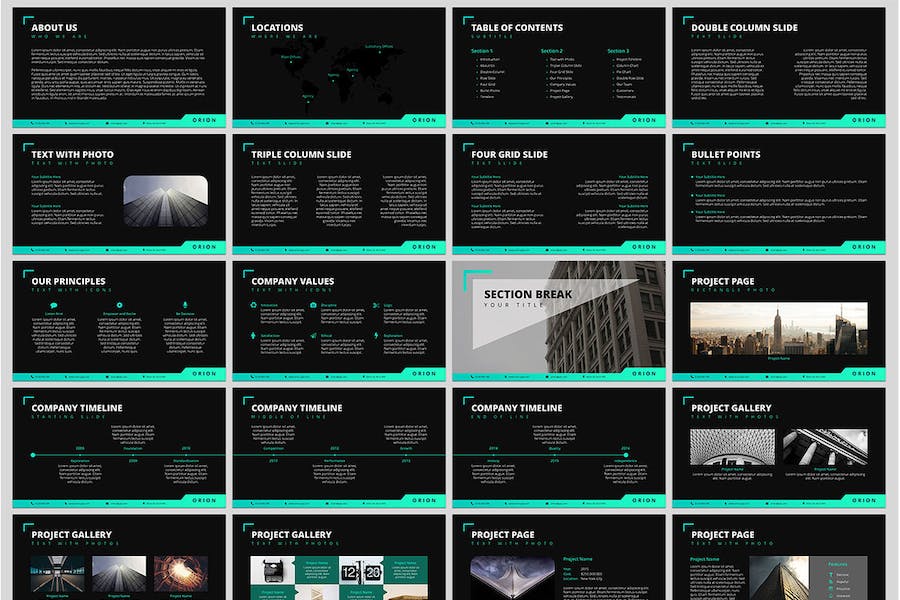Click the end dot on Company Timeline end slide
This screenshot has height=600, width=900.
coord(626,455)
